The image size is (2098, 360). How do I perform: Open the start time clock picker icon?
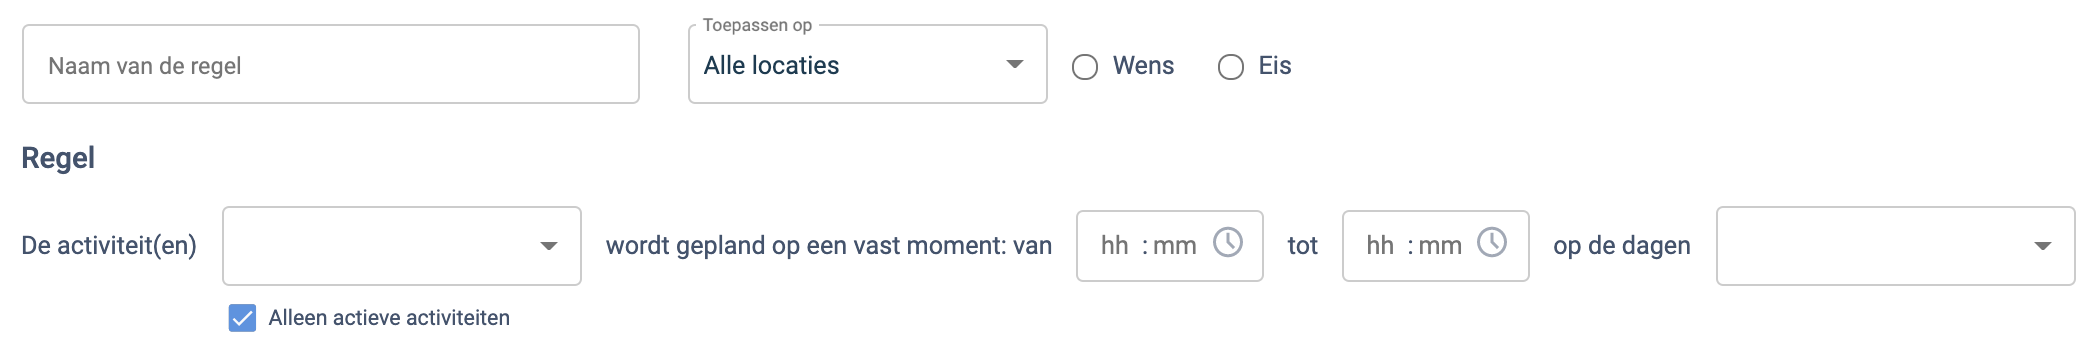point(1228,242)
